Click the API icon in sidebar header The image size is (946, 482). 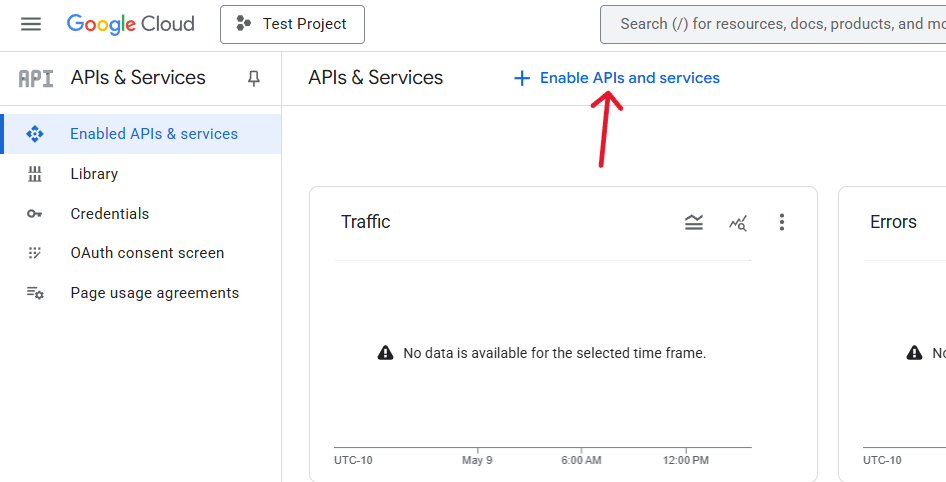coord(36,78)
